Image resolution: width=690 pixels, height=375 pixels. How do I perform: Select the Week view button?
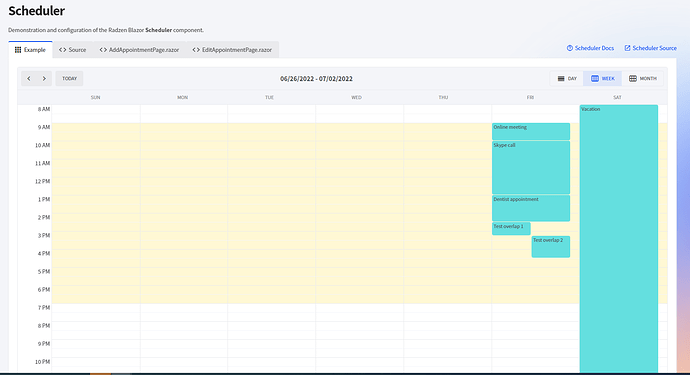tap(602, 79)
